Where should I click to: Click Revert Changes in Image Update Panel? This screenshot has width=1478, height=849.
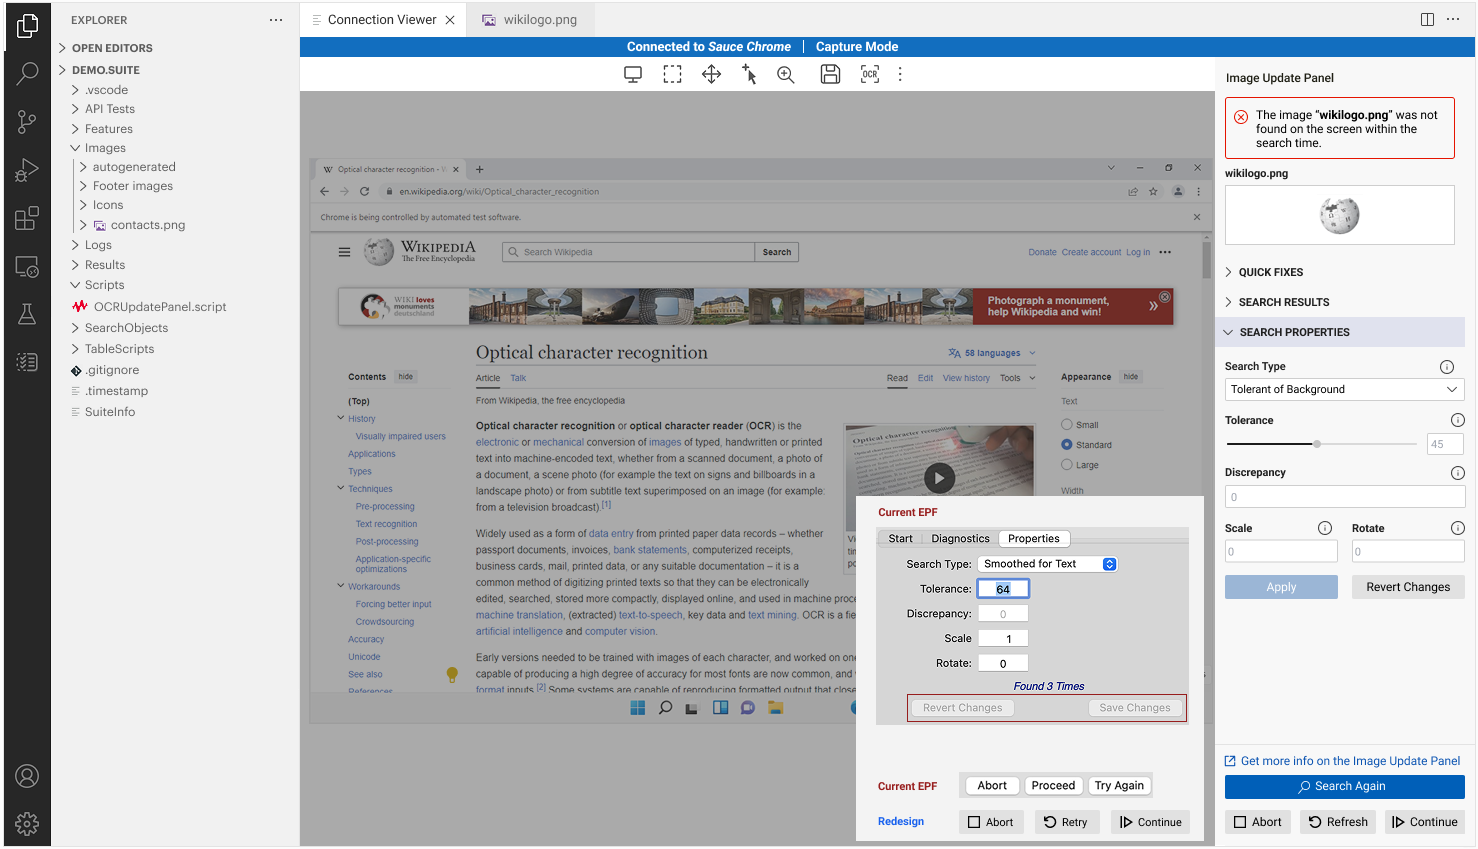pyautogui.click(x=1408, y=587)
